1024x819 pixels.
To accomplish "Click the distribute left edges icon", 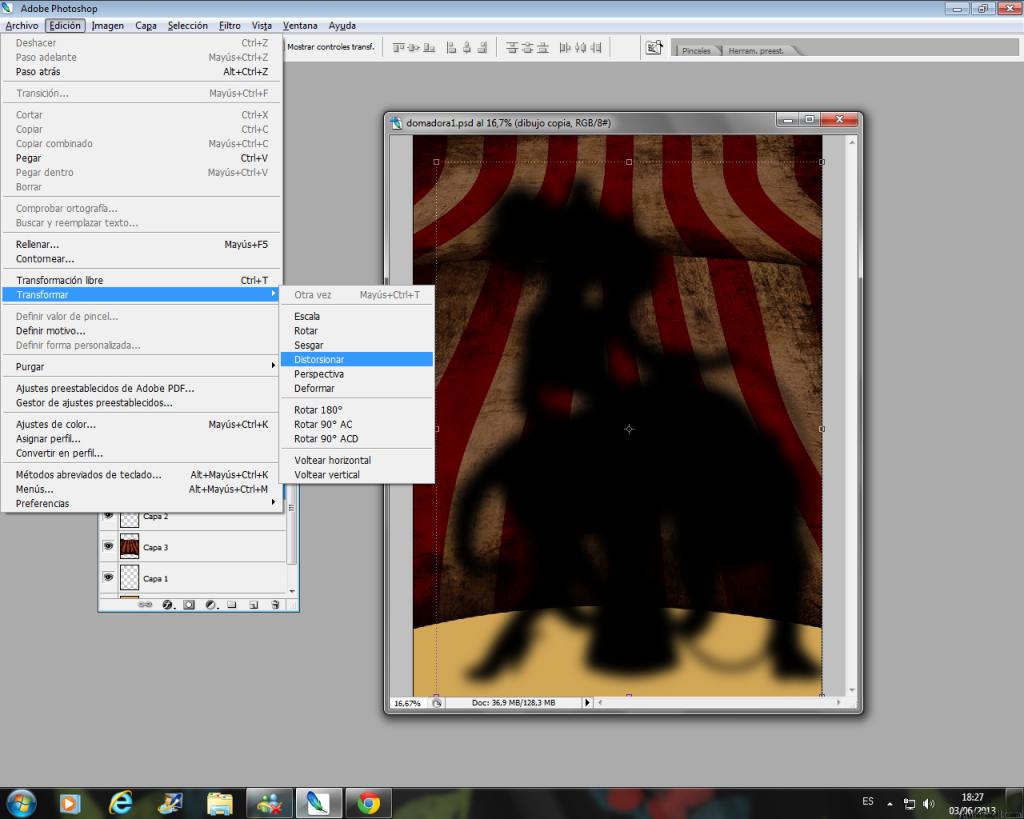I will tap(565, 48).
